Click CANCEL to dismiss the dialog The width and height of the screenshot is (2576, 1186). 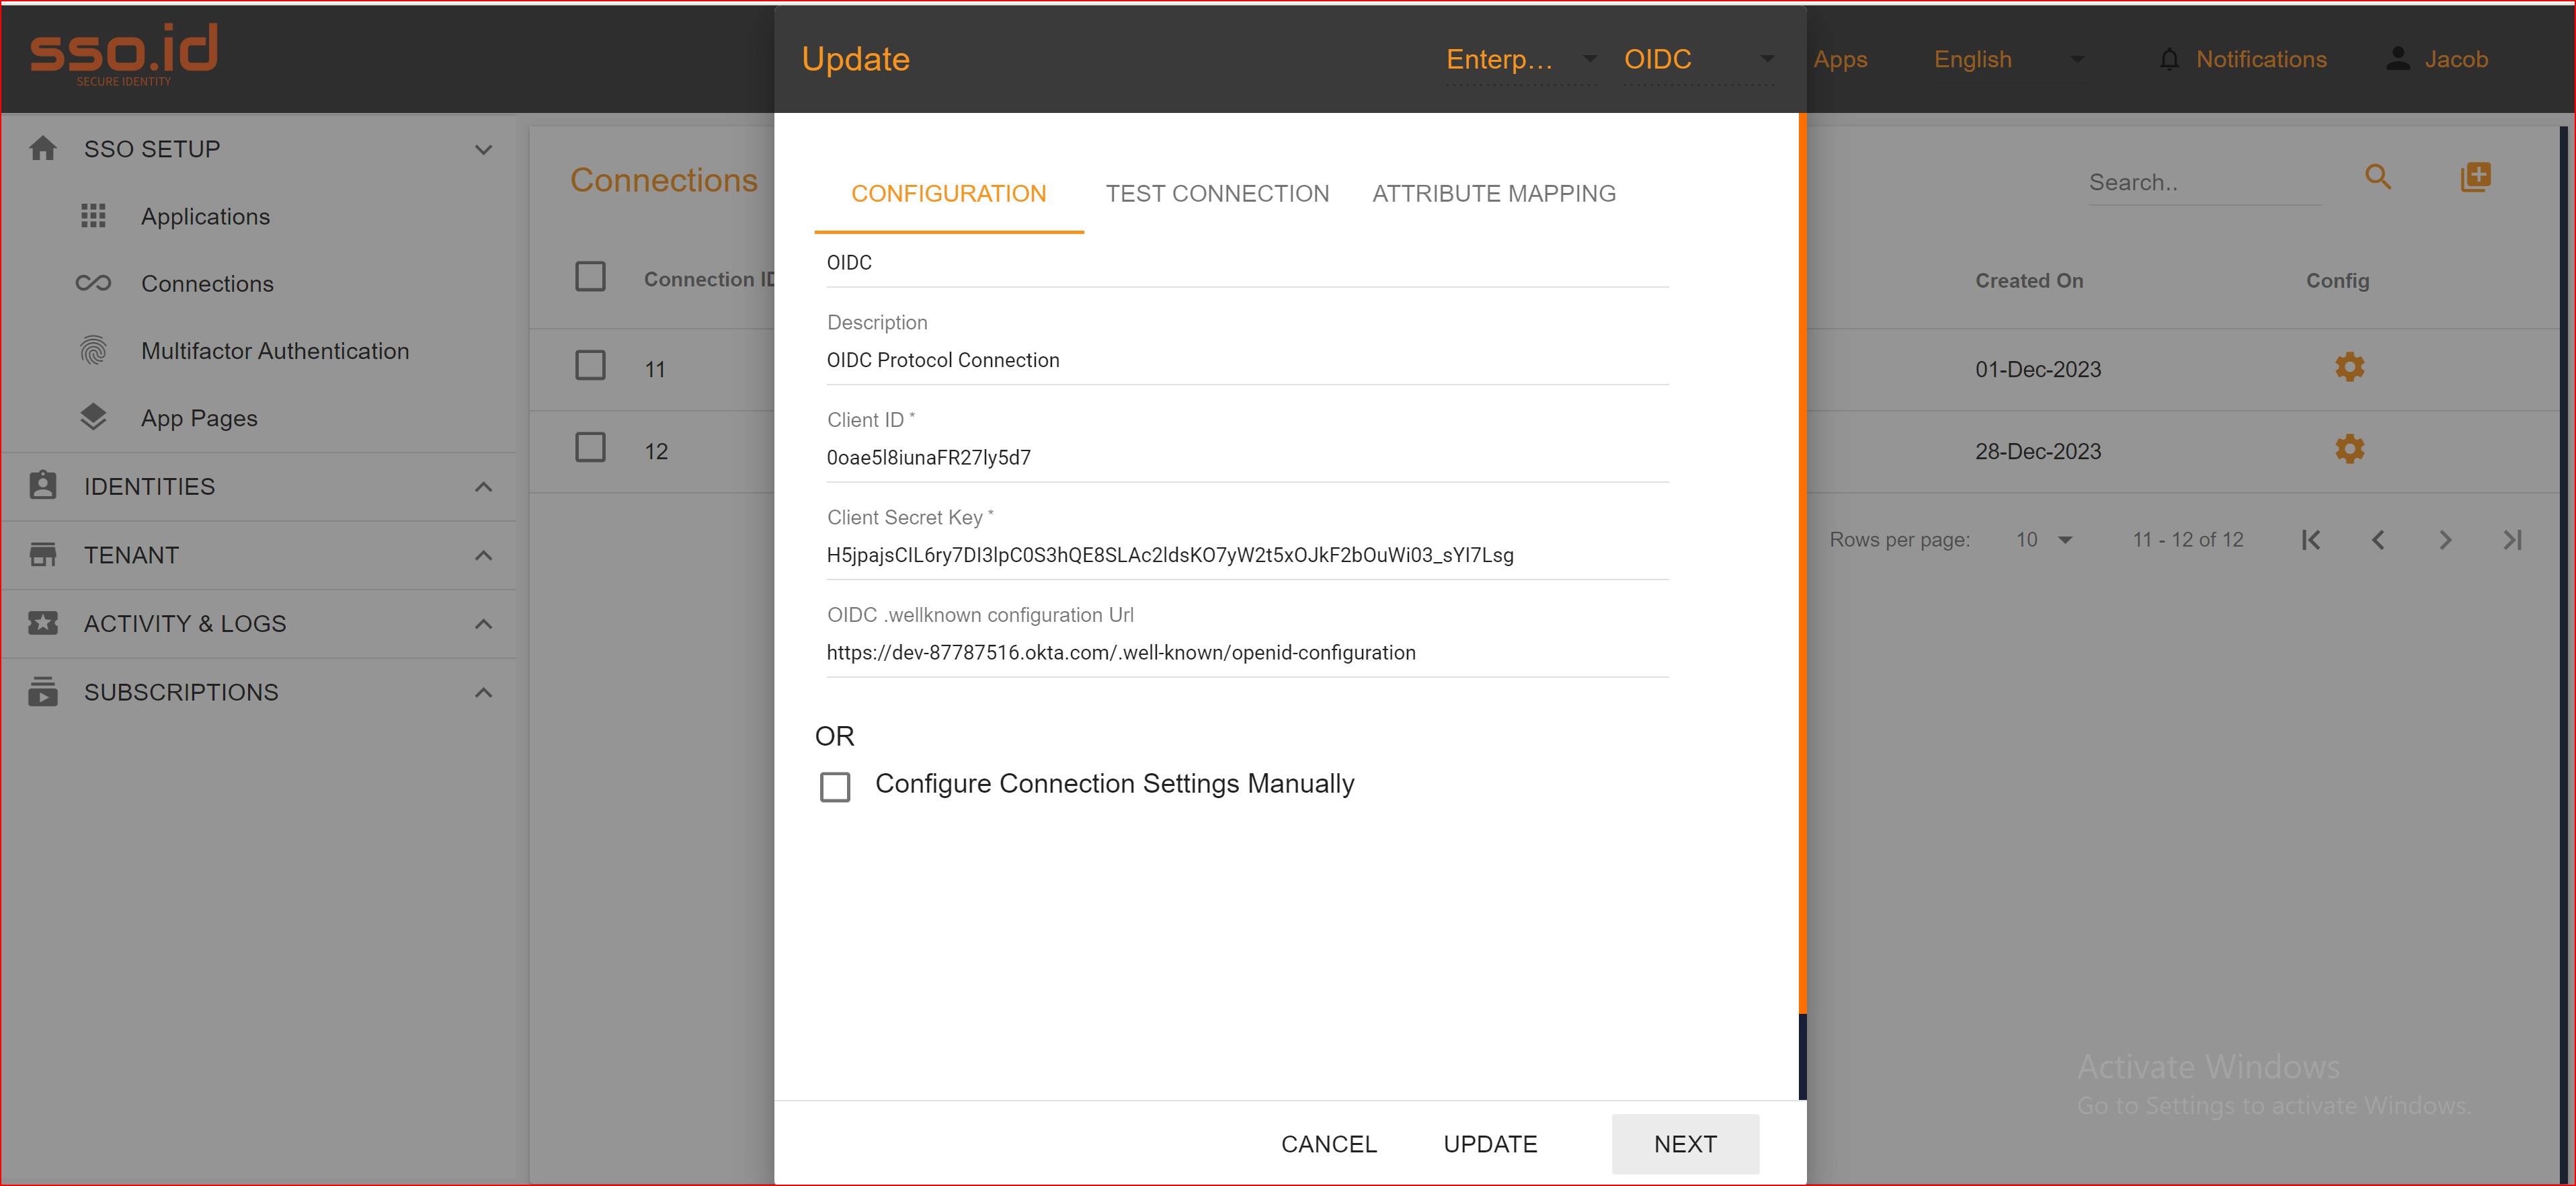pyautogui.click(x=1329, y=1144)
